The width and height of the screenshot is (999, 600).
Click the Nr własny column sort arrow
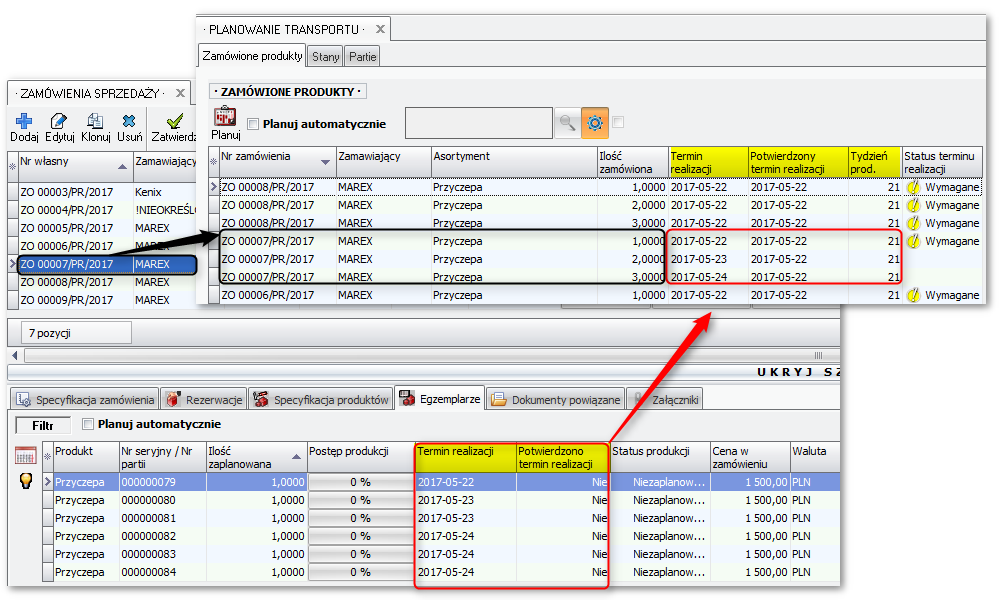122,165
